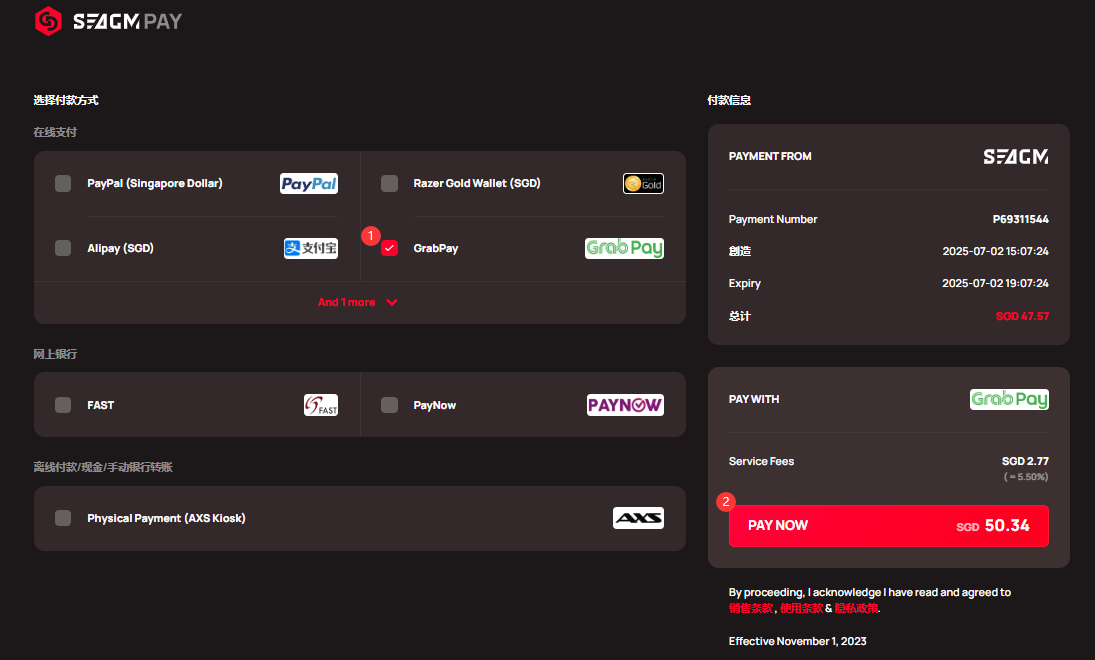Screen dimensions: 1095x660
Task: Click the PayPal logo
Action: coord(309,184)
